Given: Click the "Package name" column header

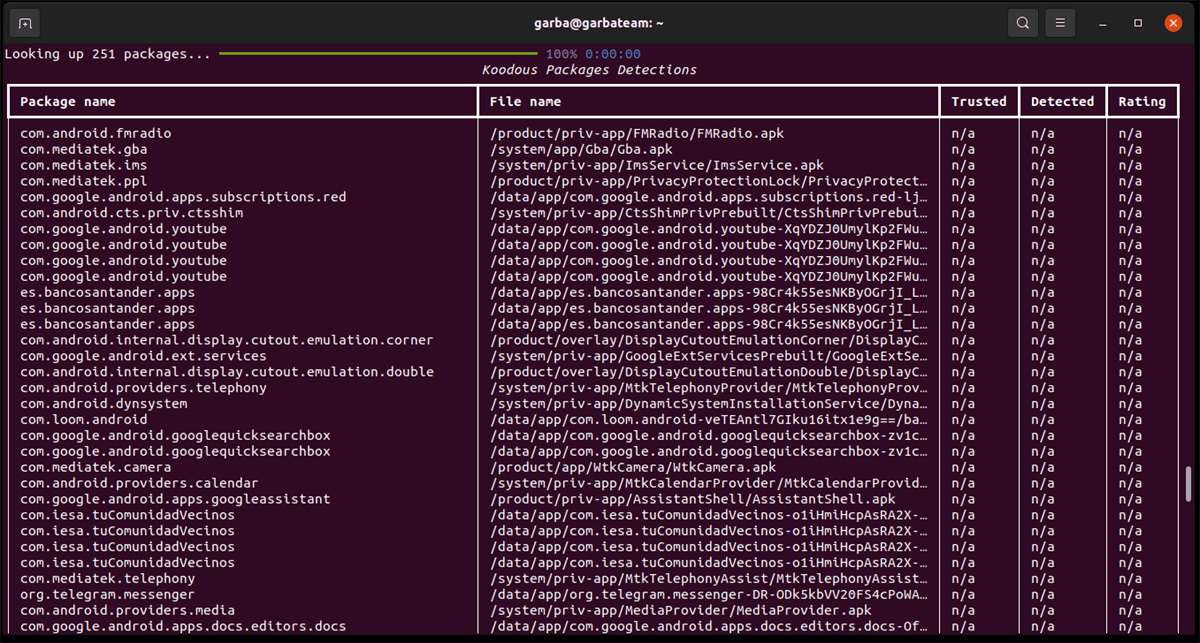Looking at the screenshot, I should [x=68, y=101].
